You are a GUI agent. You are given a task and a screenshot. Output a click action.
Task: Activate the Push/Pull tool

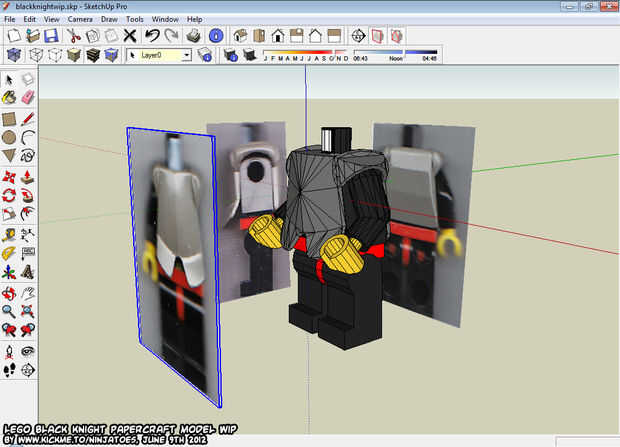(28, 175)
